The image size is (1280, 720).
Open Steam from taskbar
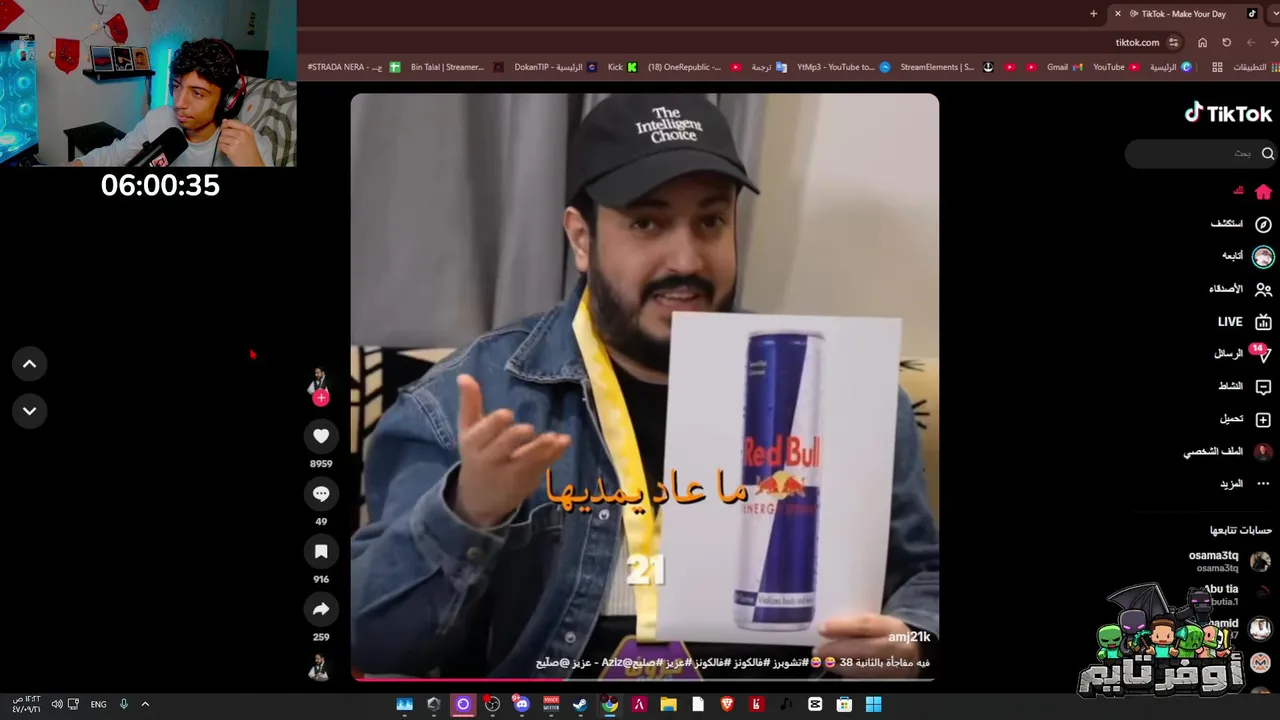click(580, 704)
